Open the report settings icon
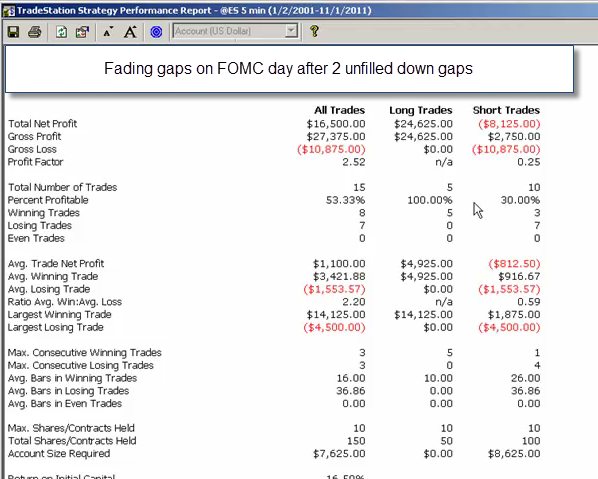This screenshot has width=598, height=479. click(x=82, y=32)
